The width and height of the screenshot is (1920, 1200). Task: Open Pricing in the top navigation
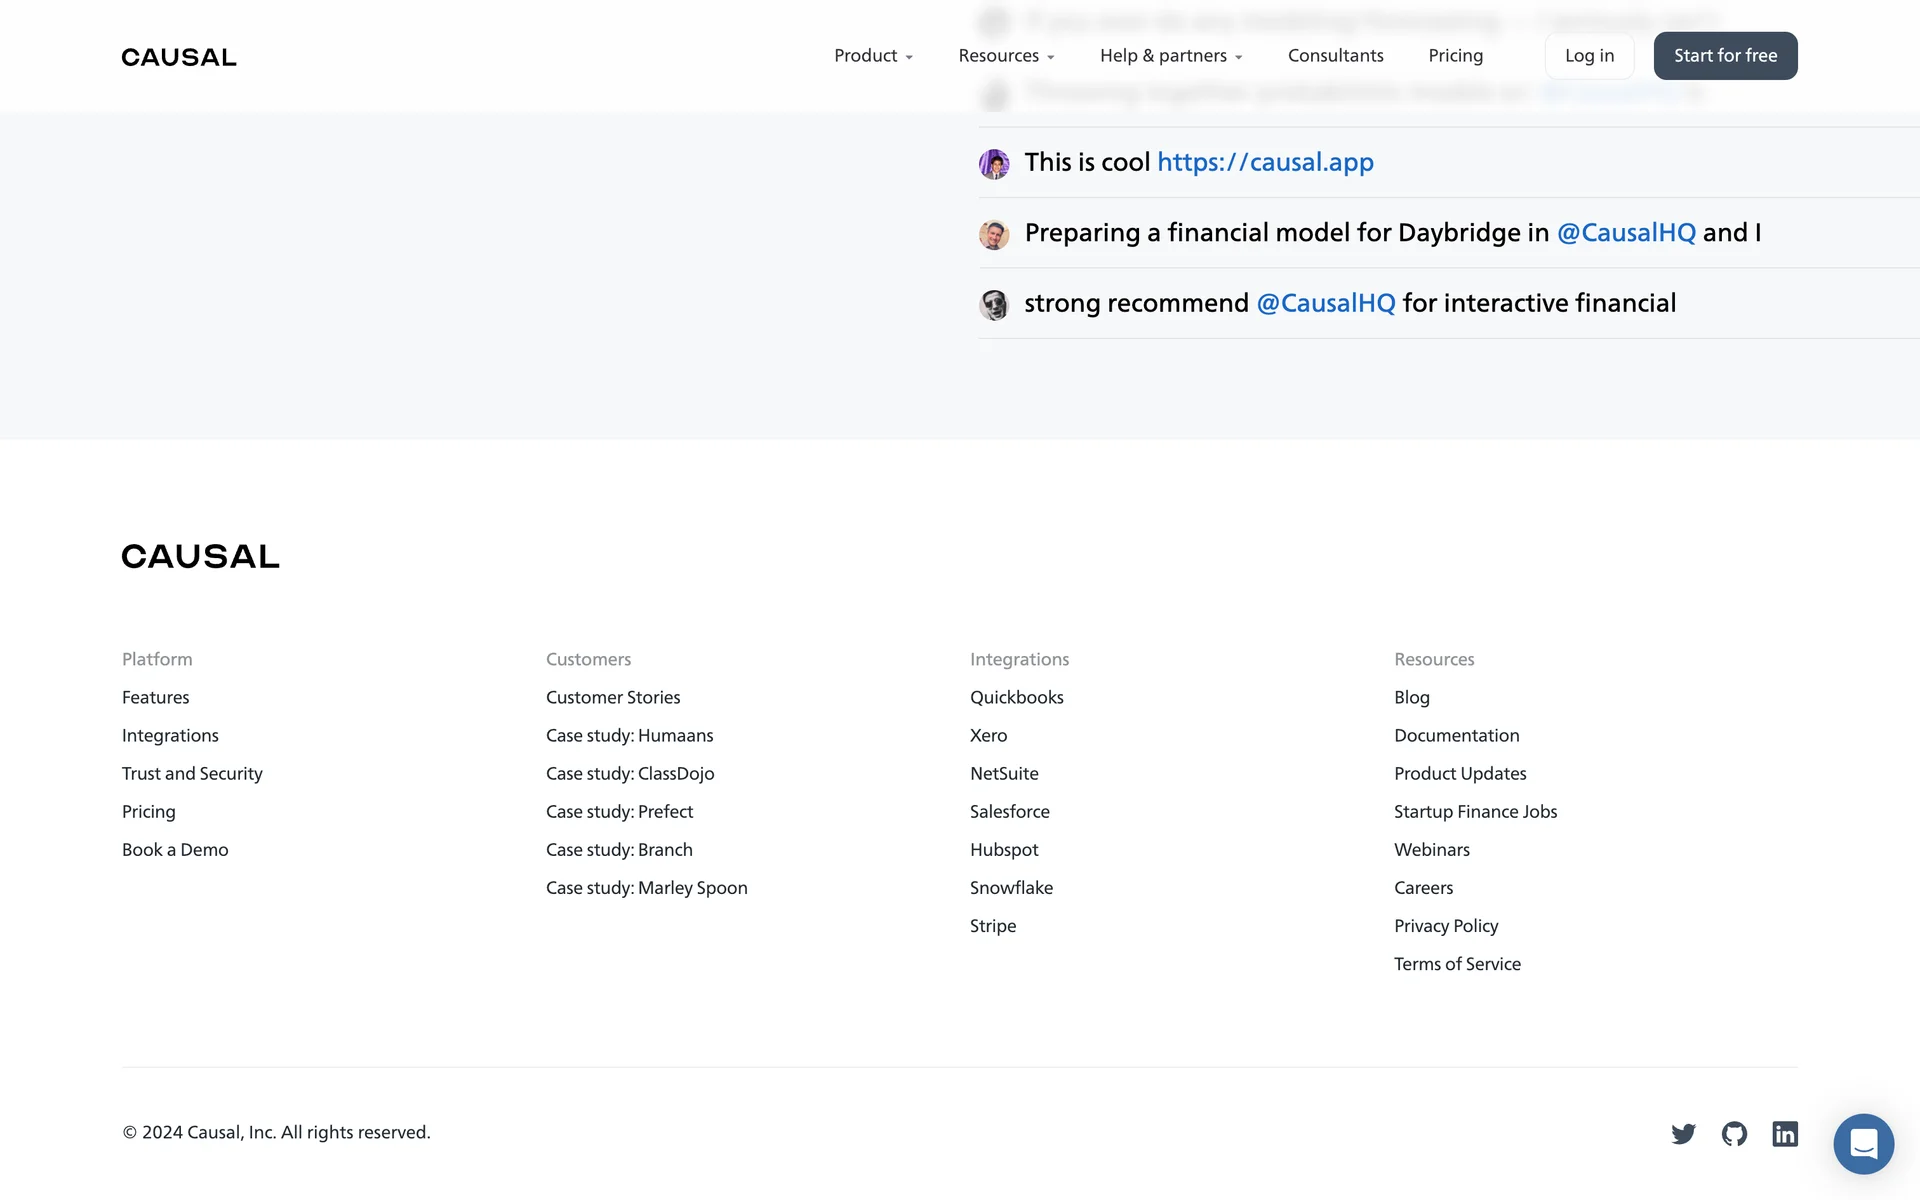1455,56
